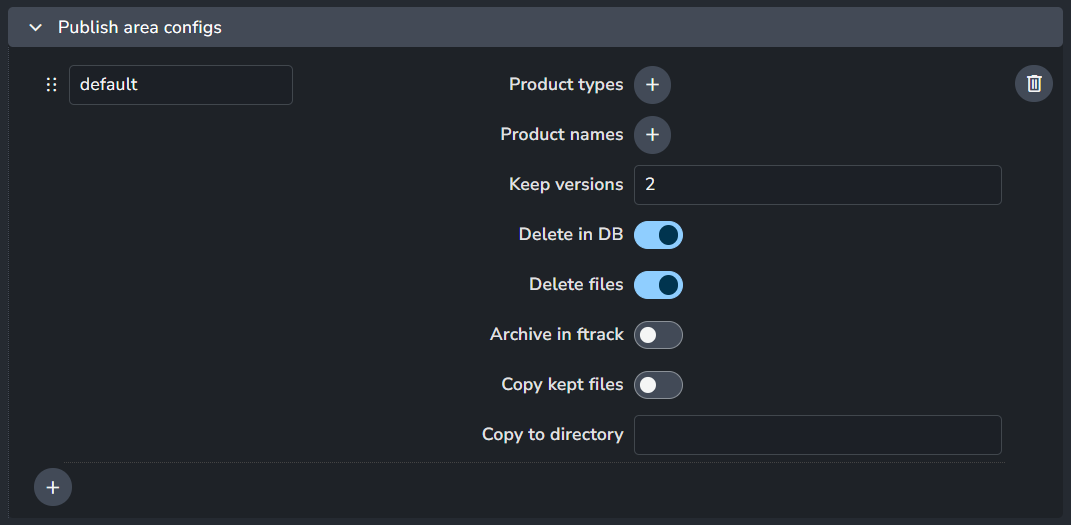1071x525 pixels.
Task: Click the Publish area configs header title
Action: tap(139, 28)
